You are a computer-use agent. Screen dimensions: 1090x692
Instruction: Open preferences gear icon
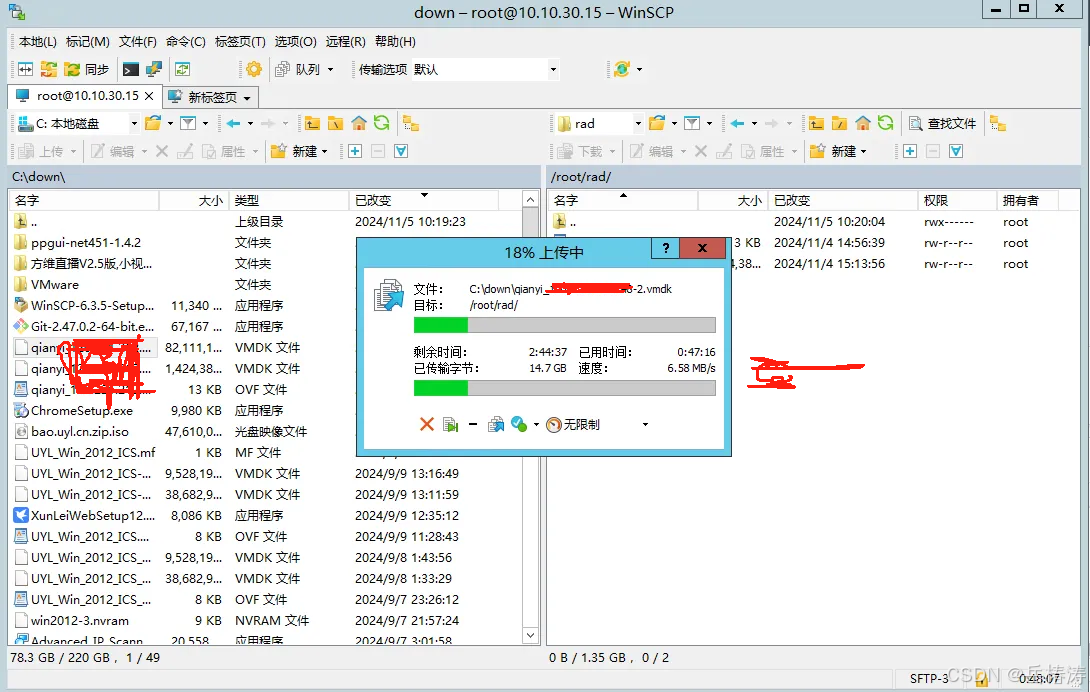click(x=254, y=69)
